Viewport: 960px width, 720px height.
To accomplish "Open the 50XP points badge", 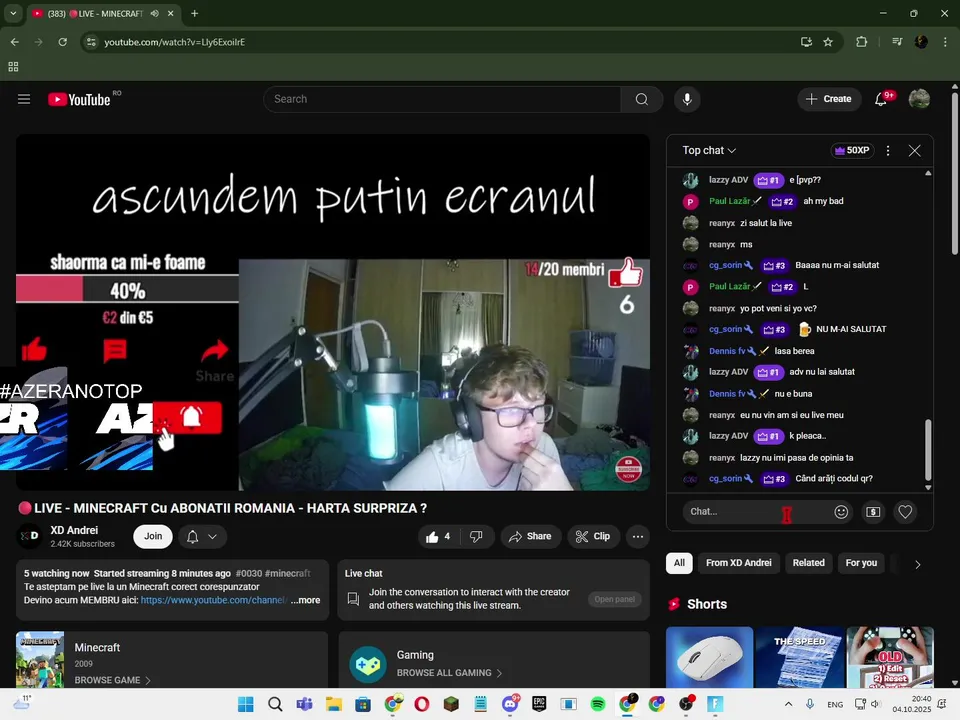I will click(x=852, y=151).
